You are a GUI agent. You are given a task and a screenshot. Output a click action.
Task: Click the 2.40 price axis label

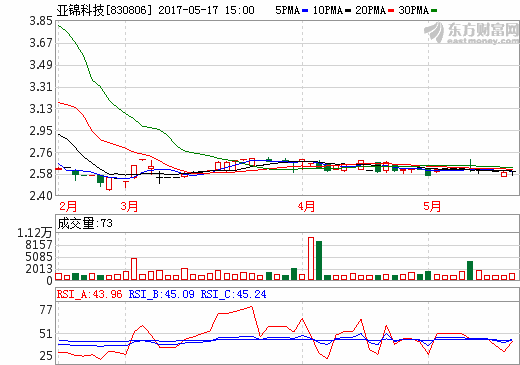[41, 196]
